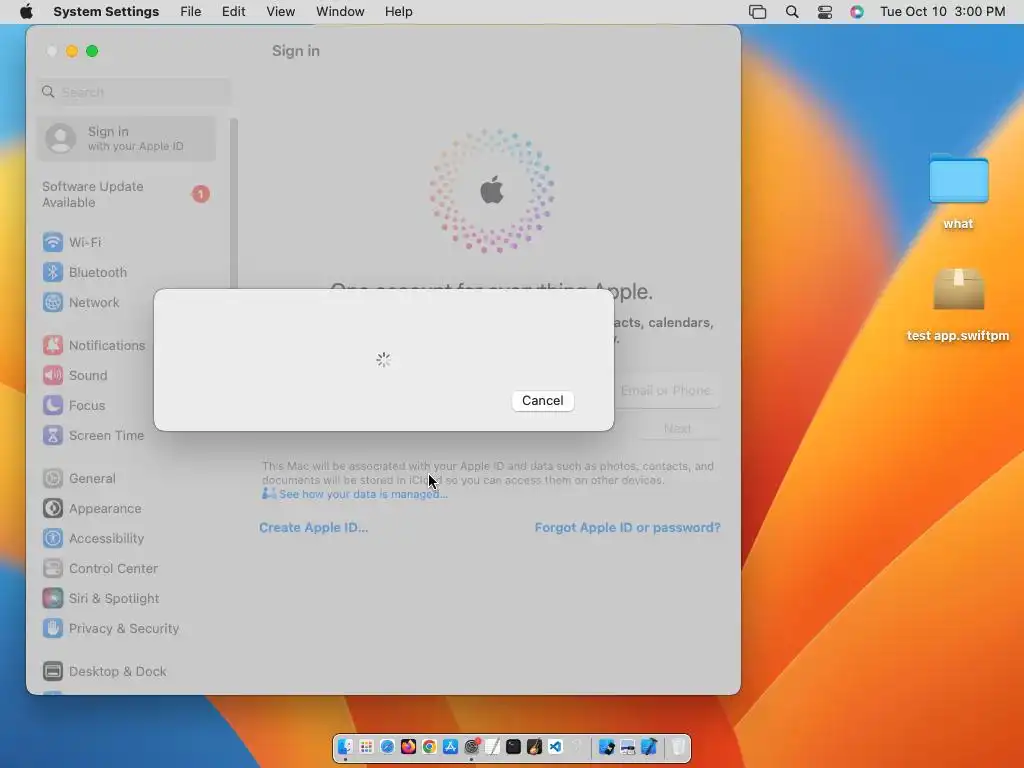Image resolution: width=1024 pixels, height=768 pixels.
Task: Open General gear icon in sidebar
Action: pyautogui.click(x=53, y=478)
